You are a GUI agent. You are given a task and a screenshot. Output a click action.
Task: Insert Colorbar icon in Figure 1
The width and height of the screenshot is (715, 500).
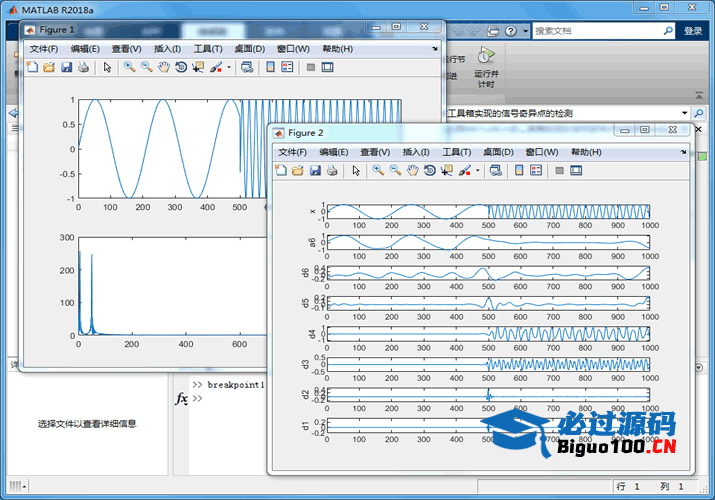click(x=270, y=67)
